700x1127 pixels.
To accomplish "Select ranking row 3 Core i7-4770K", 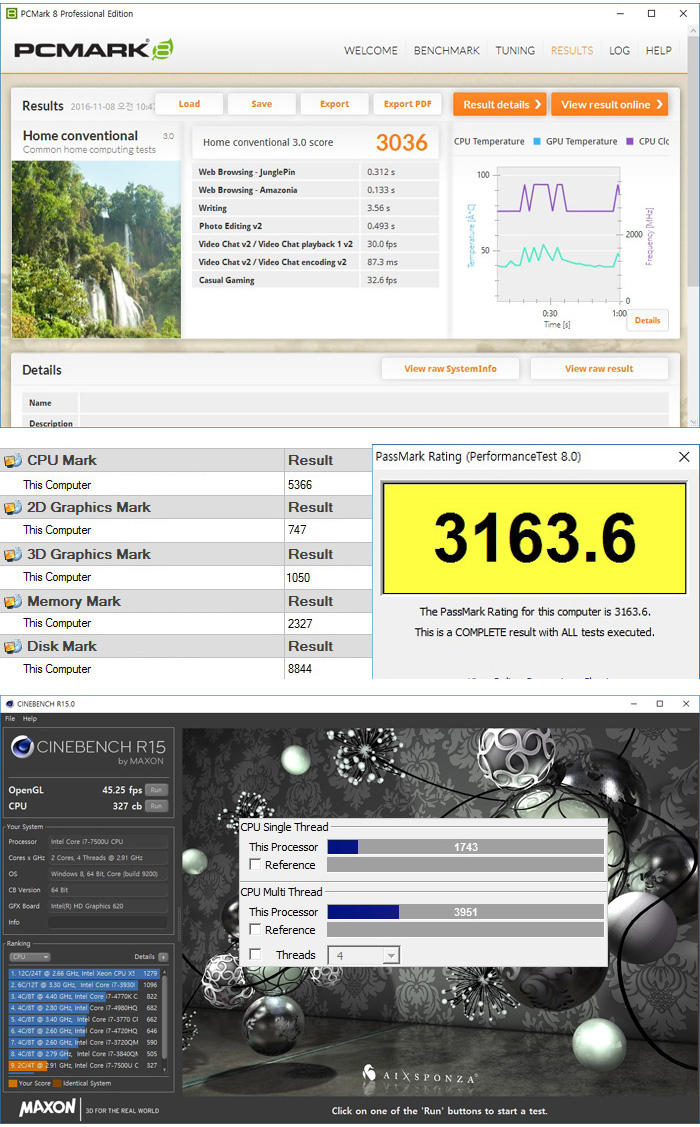I will pyautogui.click(x=84, y=996).
